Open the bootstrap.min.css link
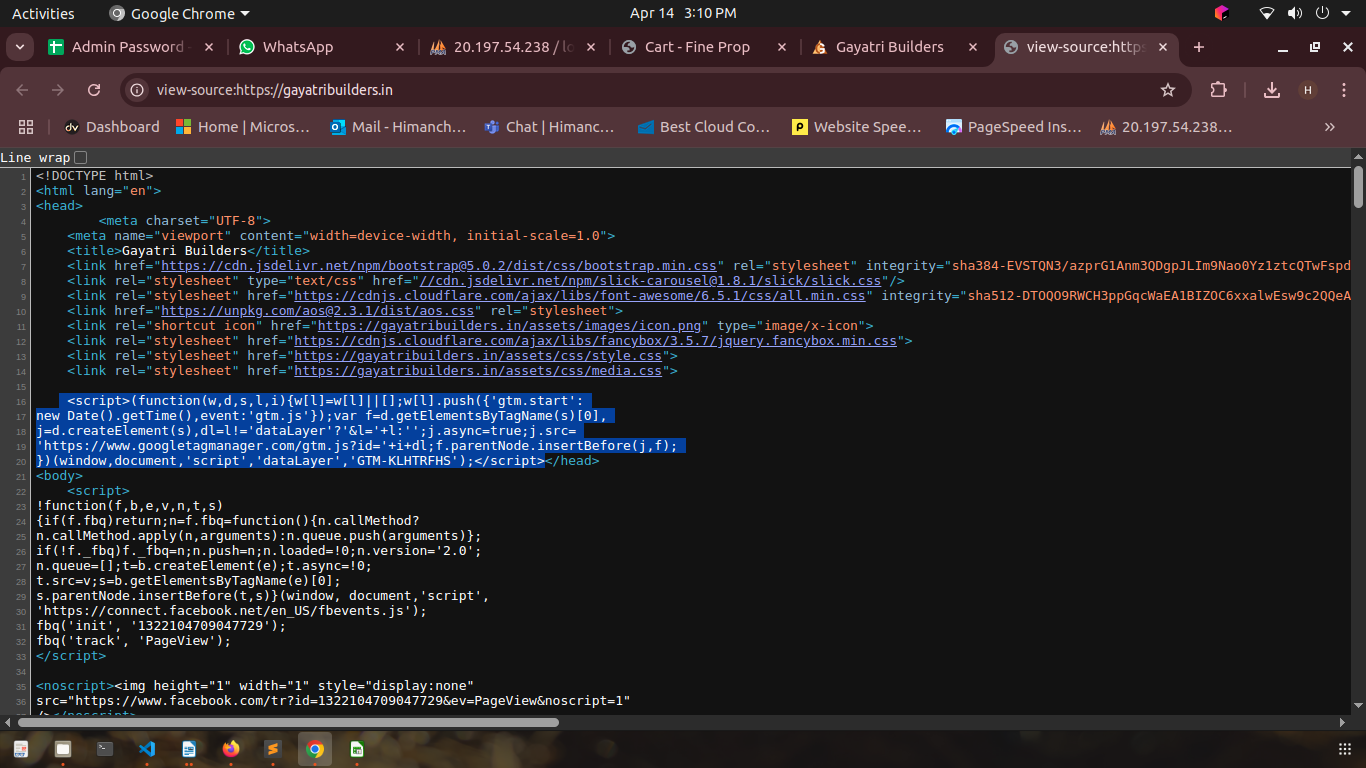This screenshot has width=1366, height=768. point(439,266)
